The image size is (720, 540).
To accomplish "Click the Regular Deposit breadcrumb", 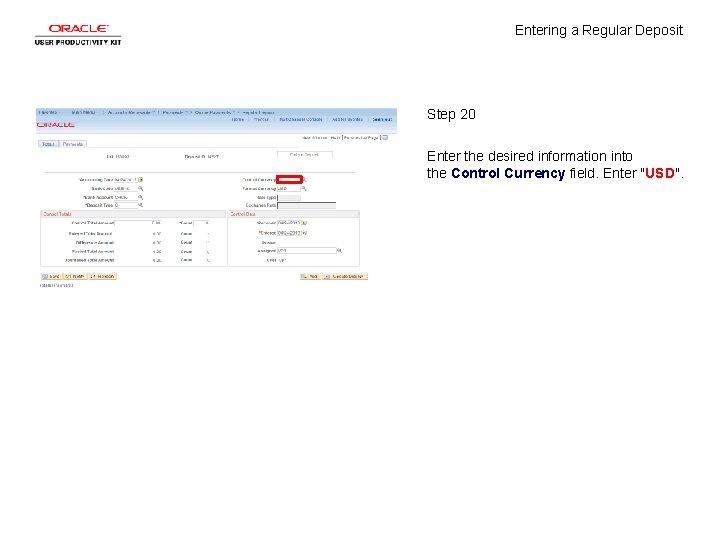I will [258, 112].
